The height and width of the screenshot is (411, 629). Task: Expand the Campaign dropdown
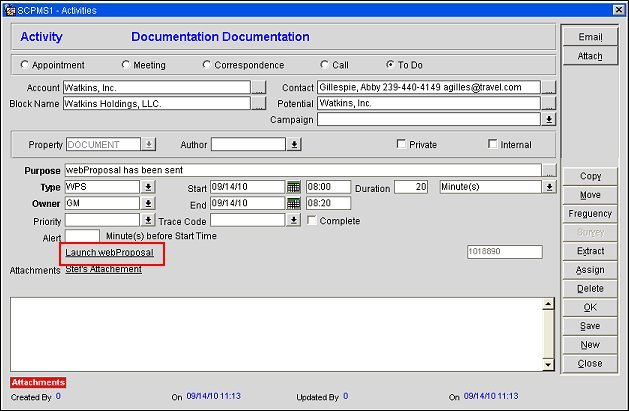tap(548, 119)
